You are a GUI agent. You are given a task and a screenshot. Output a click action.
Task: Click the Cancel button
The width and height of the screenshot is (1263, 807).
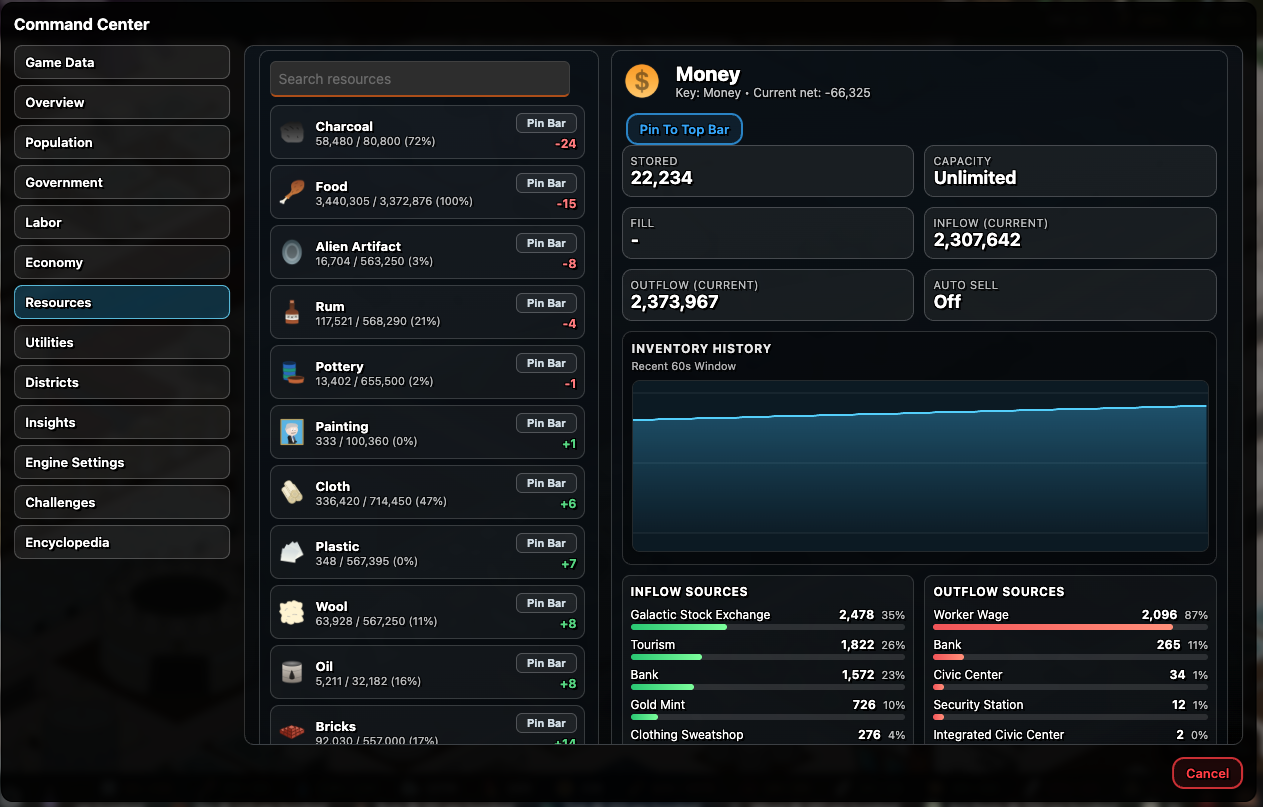point(1207,773)
